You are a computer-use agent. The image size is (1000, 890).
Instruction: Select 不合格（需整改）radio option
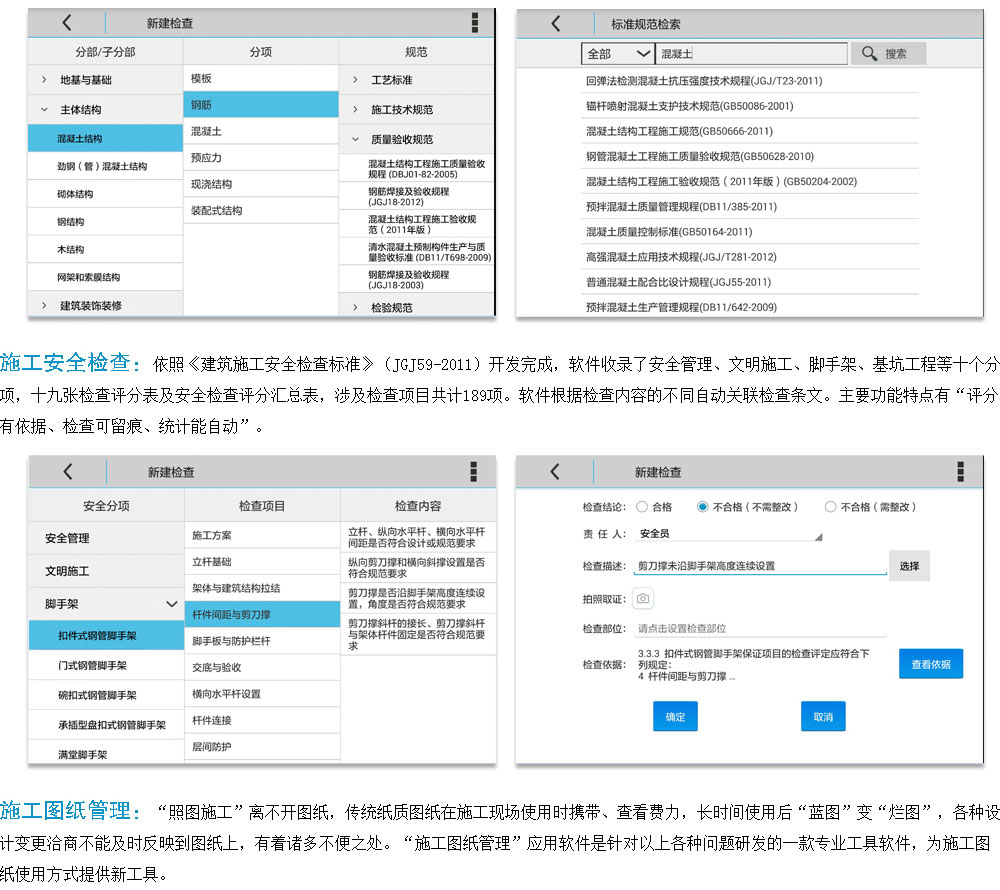830,507
